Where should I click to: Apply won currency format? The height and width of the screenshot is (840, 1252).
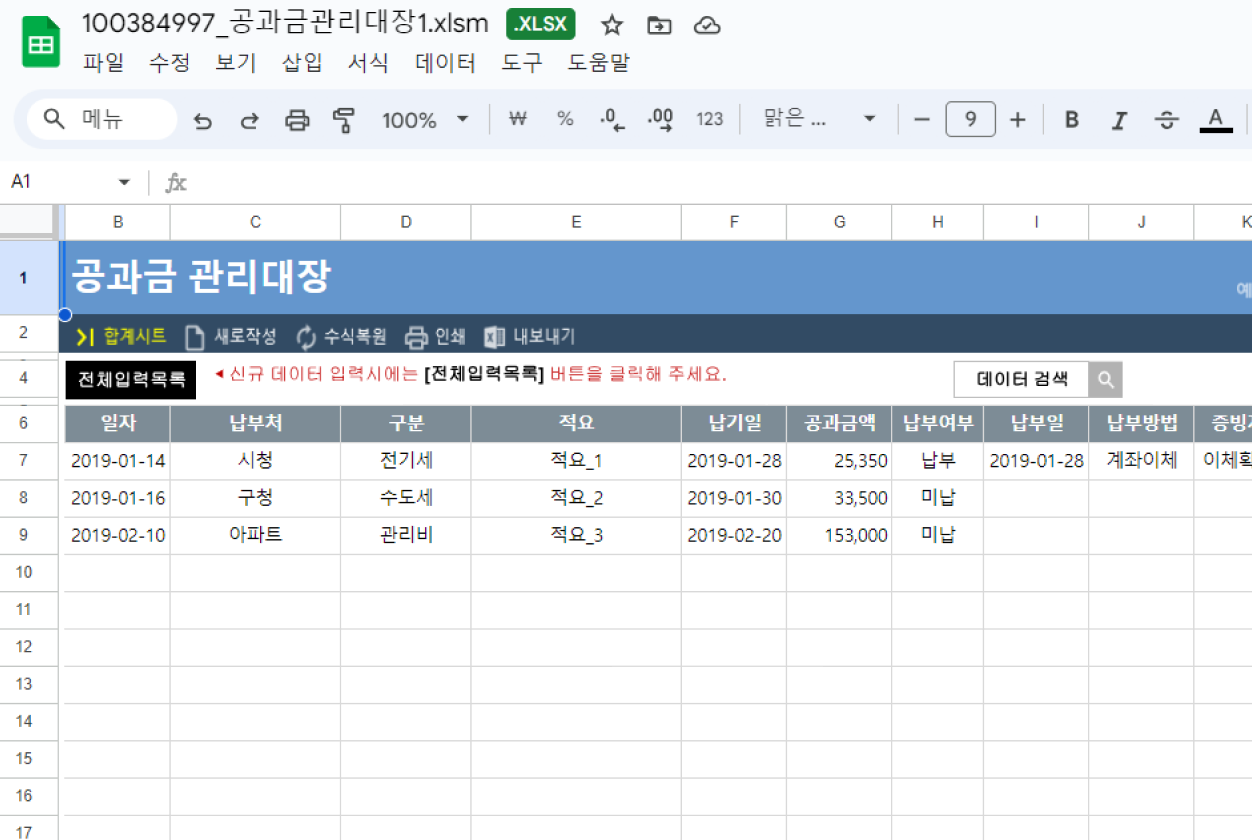(517, 120)
